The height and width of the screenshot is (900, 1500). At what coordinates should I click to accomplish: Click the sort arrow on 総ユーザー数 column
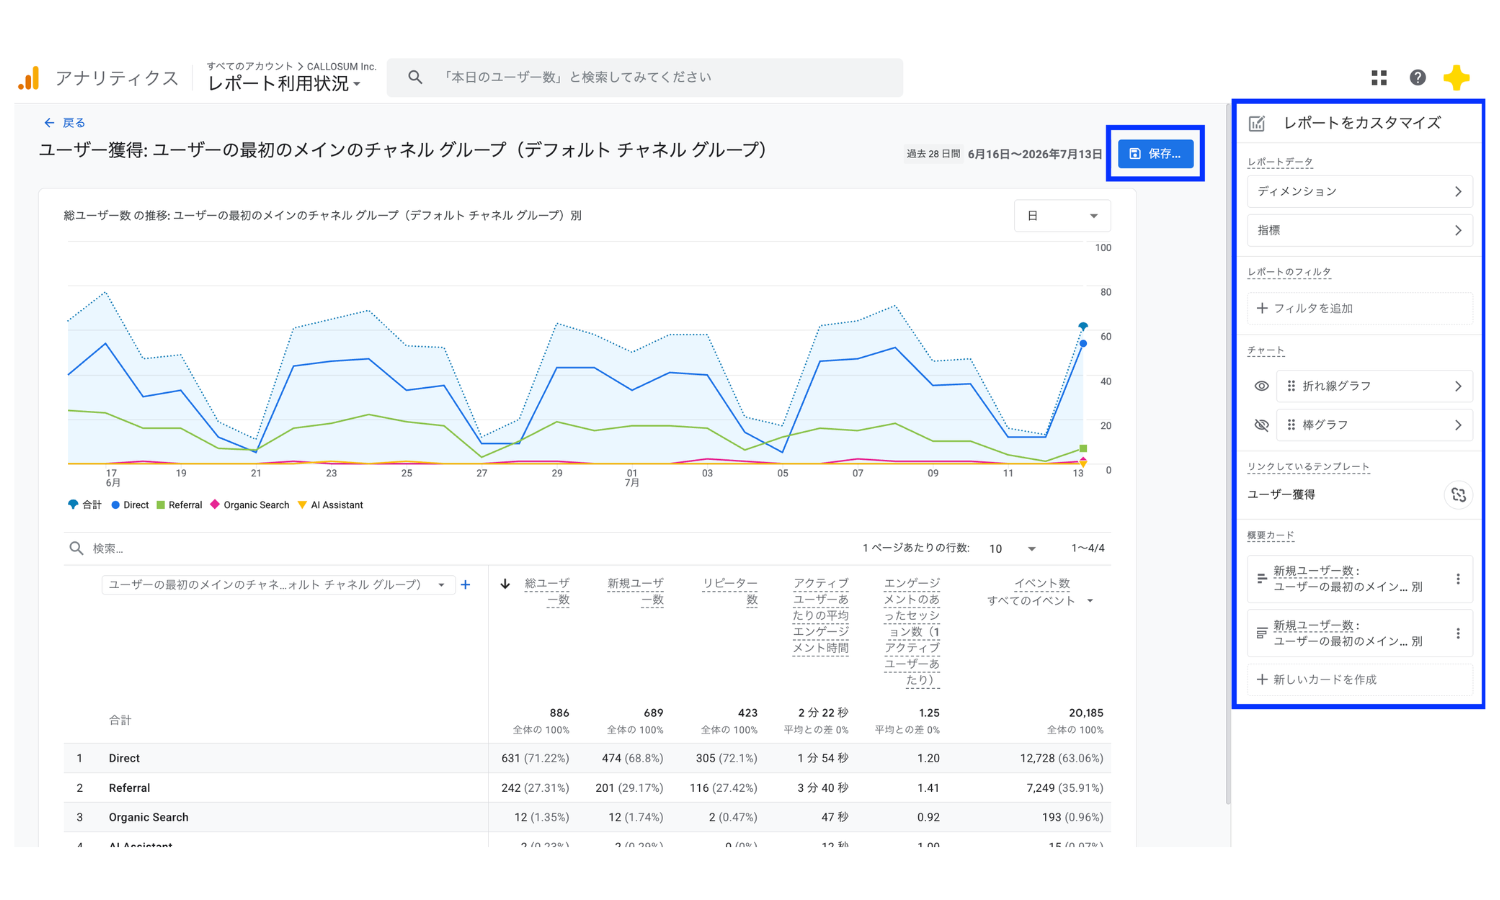pos(505,584)
